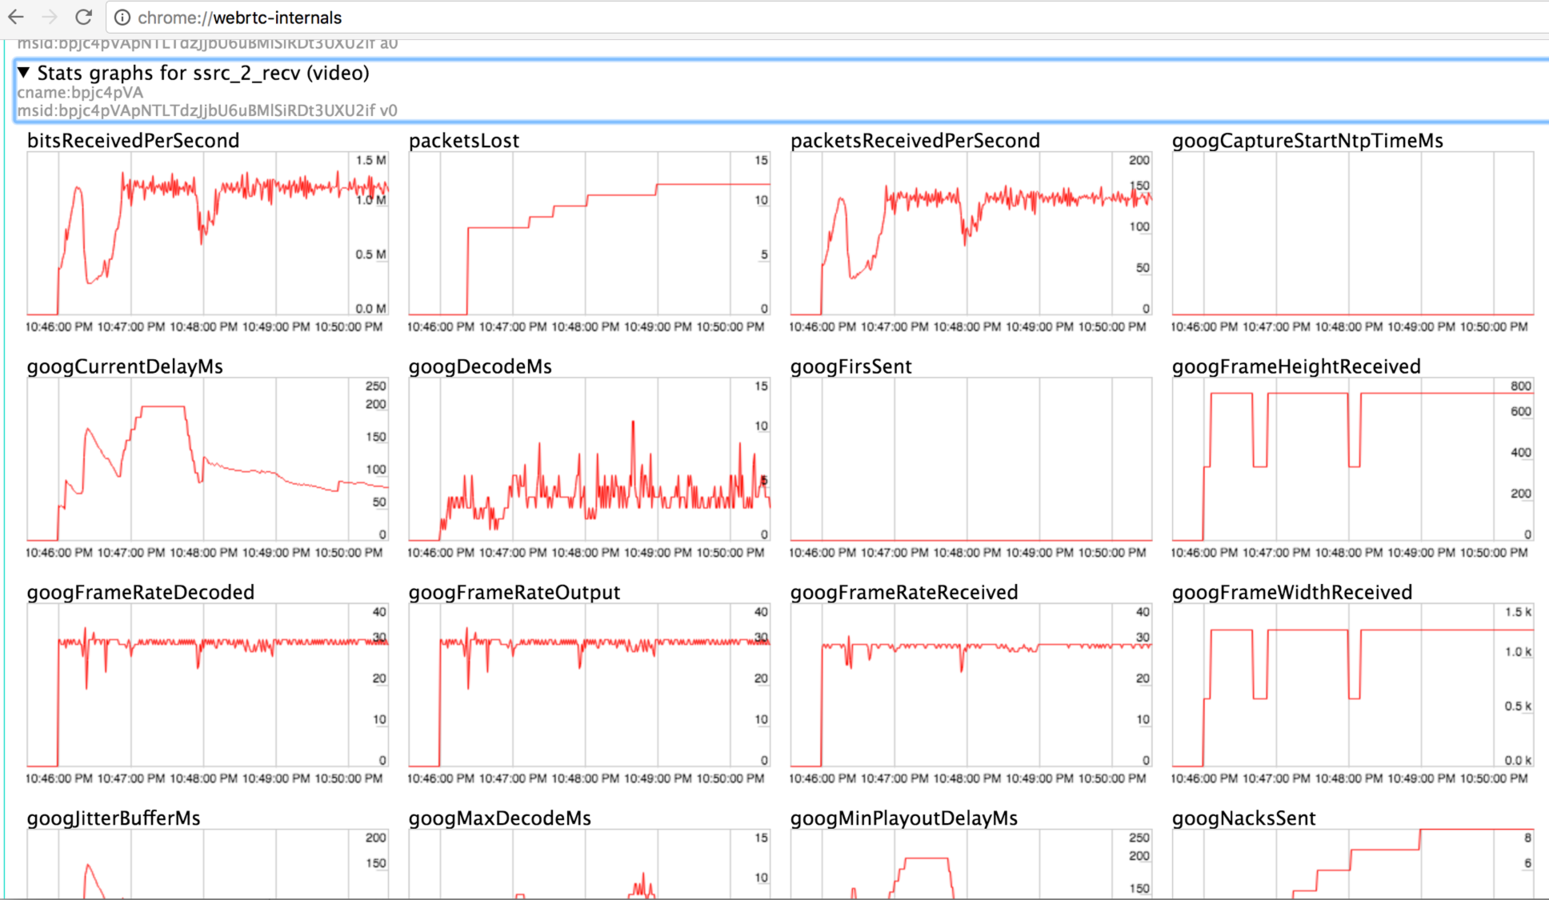Click the packetsLost graph
Viewport: 1549px width, 900px height.
(x=589, y=233)
